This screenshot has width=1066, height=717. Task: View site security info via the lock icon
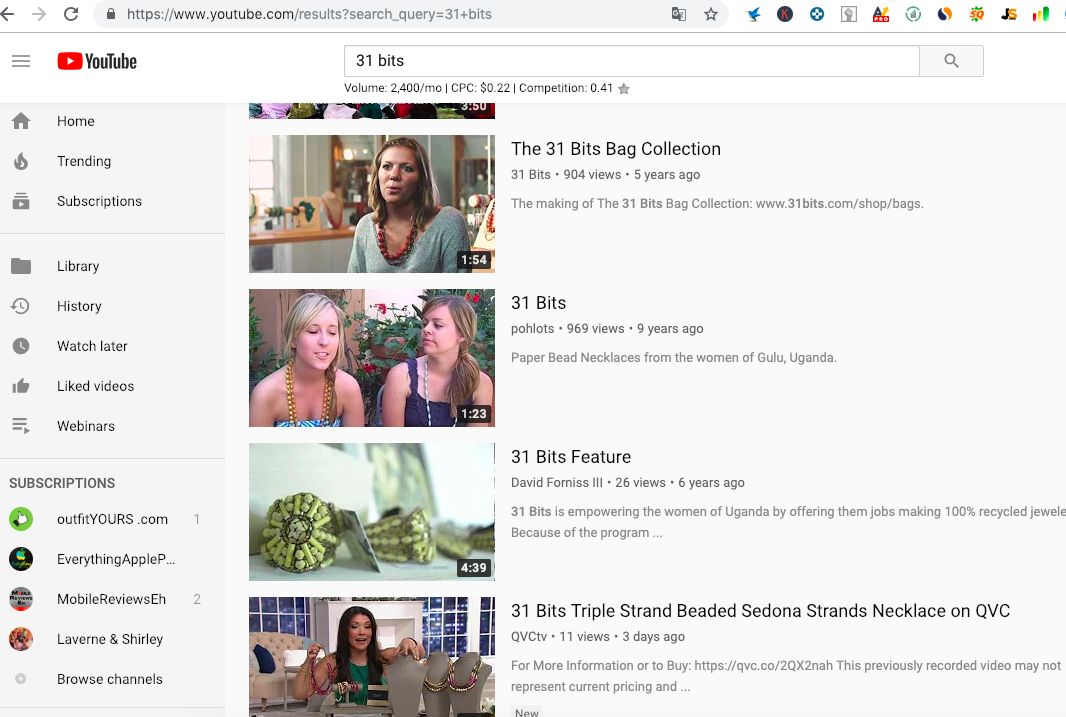111,14
